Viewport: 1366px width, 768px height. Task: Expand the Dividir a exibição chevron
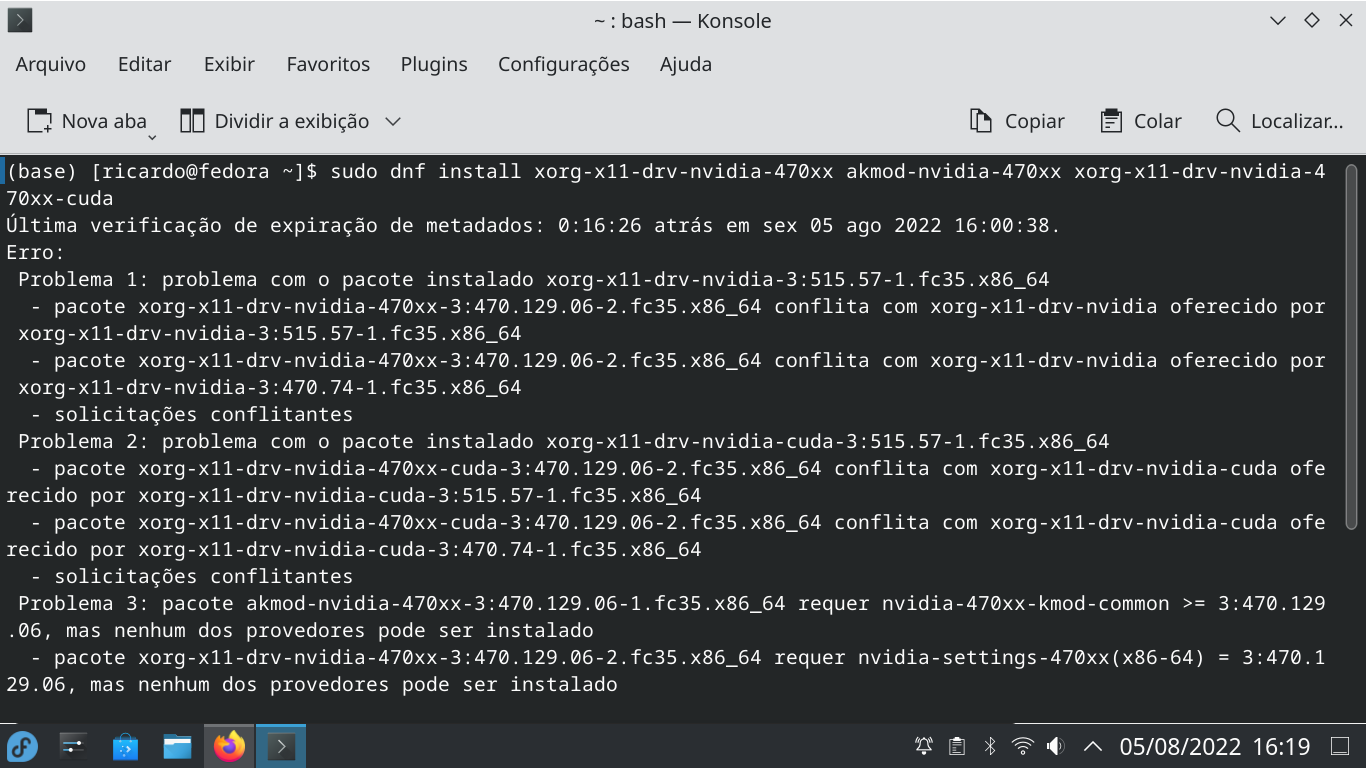(x=393, y=121)
